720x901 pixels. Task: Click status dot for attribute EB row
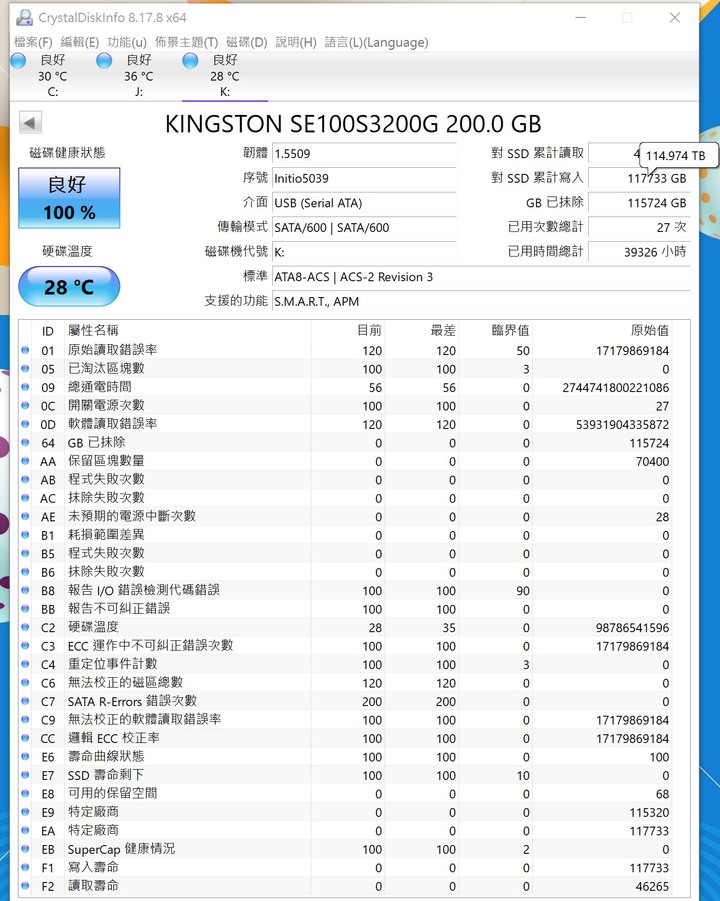(25, 849)
